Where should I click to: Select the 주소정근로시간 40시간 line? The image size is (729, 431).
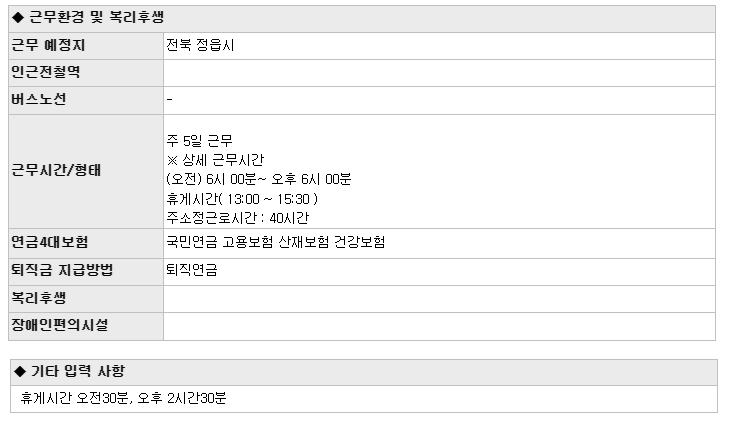pyautogui.click(x=238, y=218)
